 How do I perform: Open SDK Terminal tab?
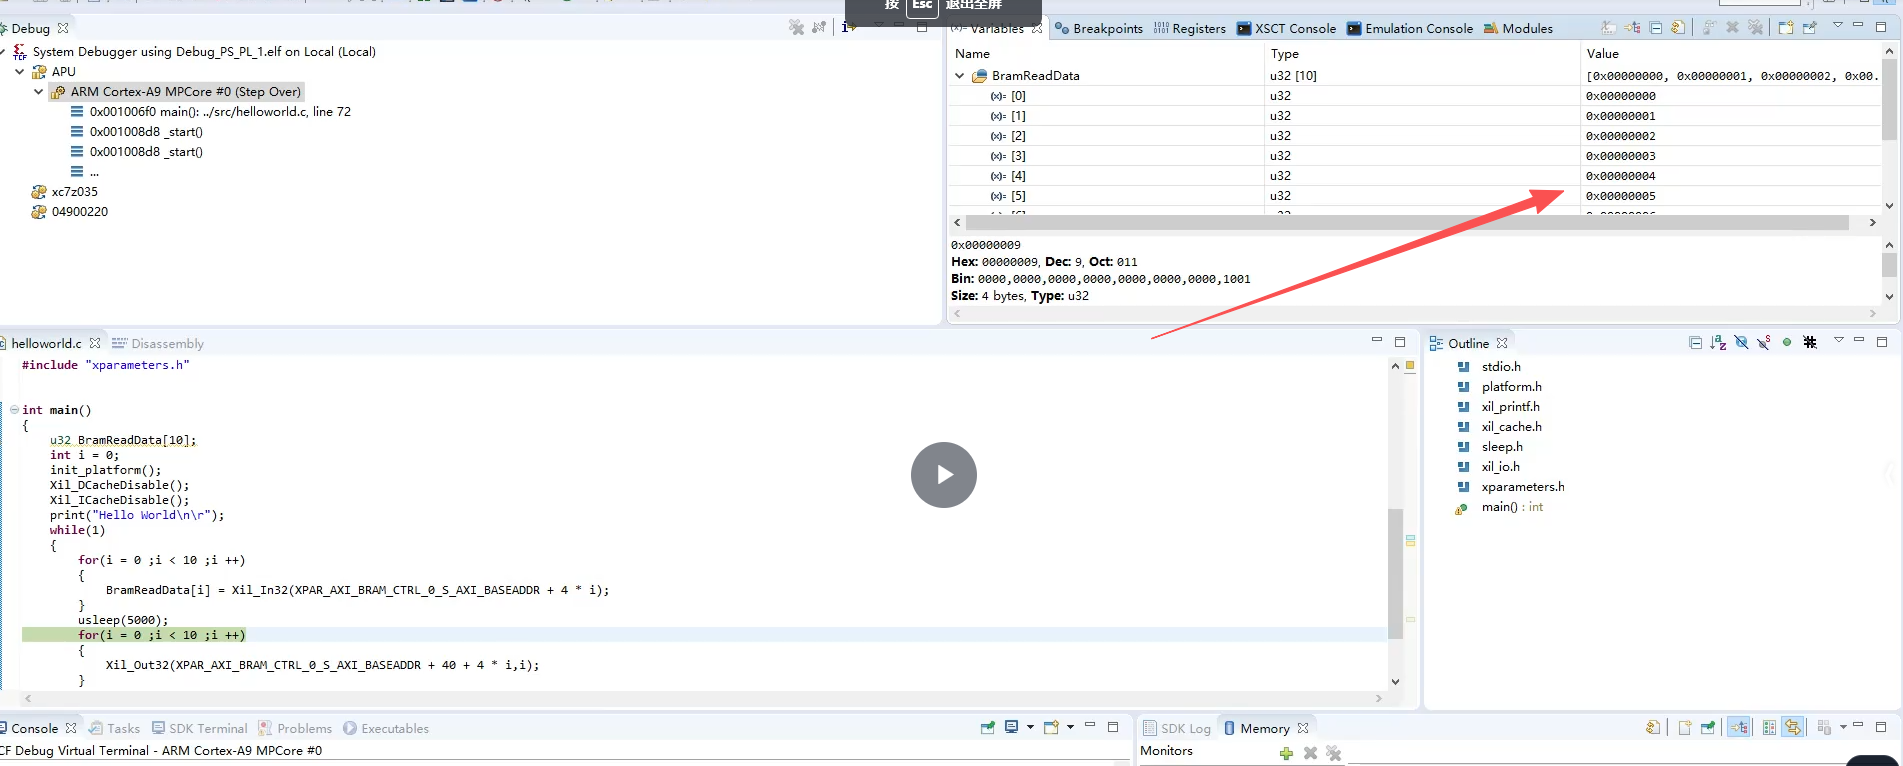pos(199,728)
